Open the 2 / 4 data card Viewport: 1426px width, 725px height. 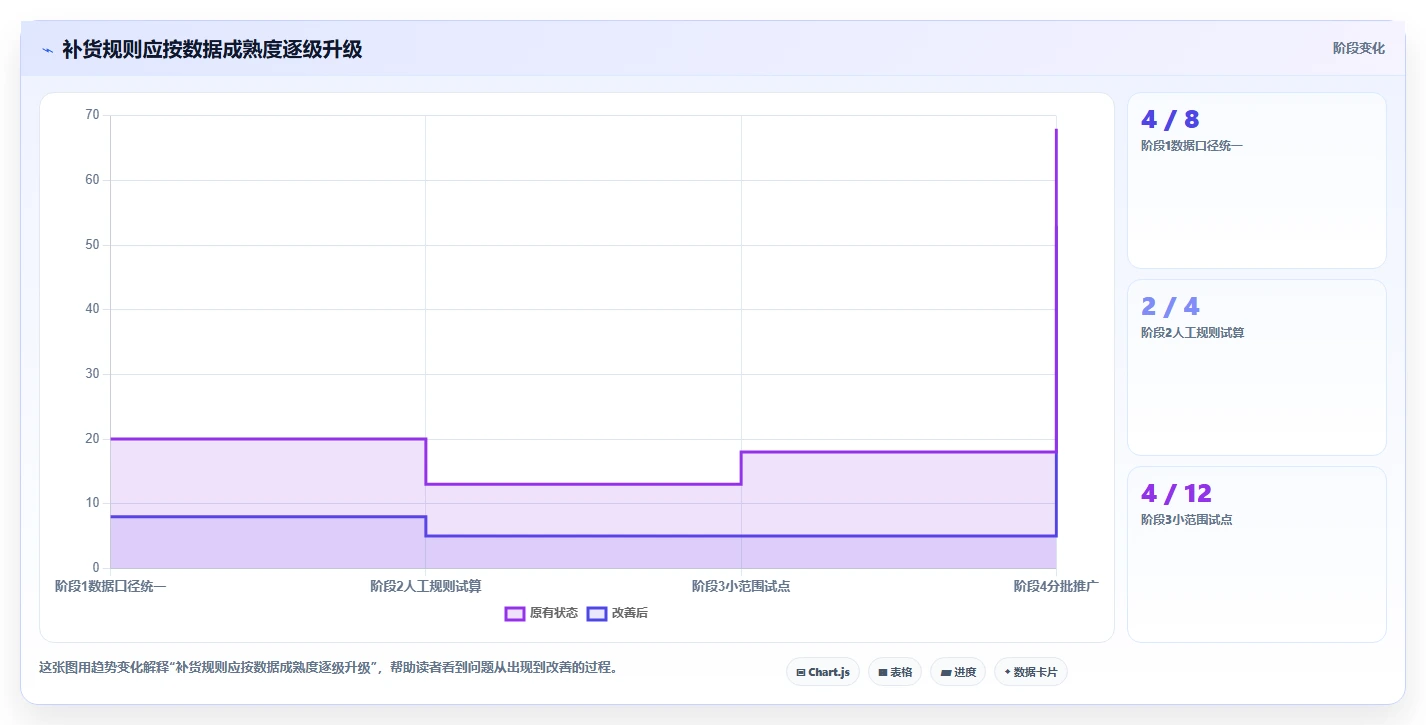[1257, 368]
